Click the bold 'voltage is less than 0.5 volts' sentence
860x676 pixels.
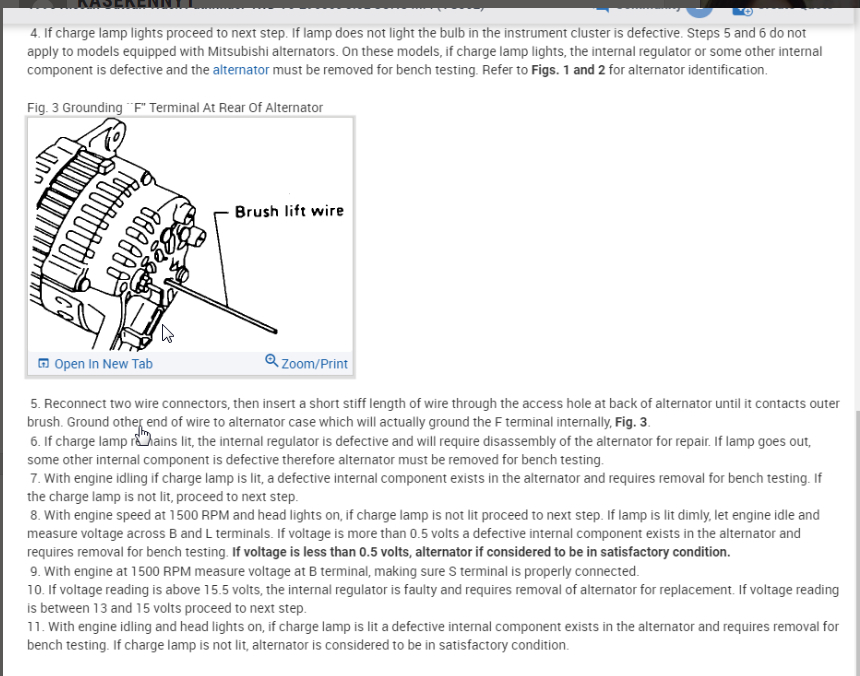tap(481, 552)
